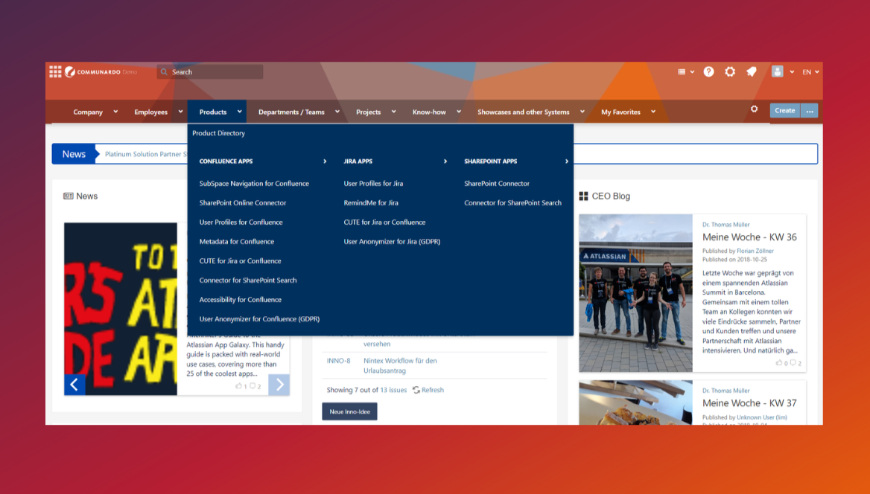Expand the Projects menu arrow

pos(393,112)
